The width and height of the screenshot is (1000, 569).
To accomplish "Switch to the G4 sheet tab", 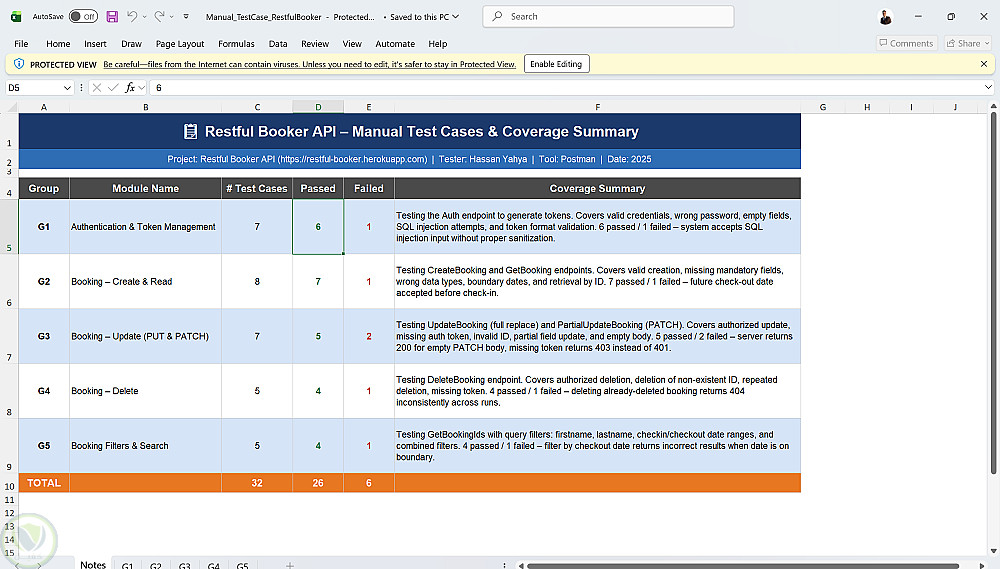I will point(214,565).
